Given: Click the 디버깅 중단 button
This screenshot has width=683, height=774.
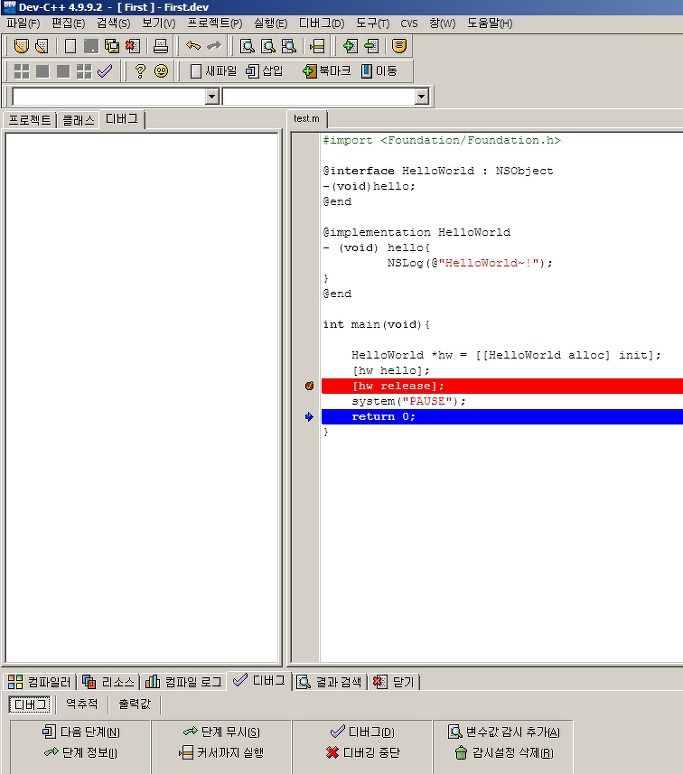Looking at the screenshot, I should point(363,753).
